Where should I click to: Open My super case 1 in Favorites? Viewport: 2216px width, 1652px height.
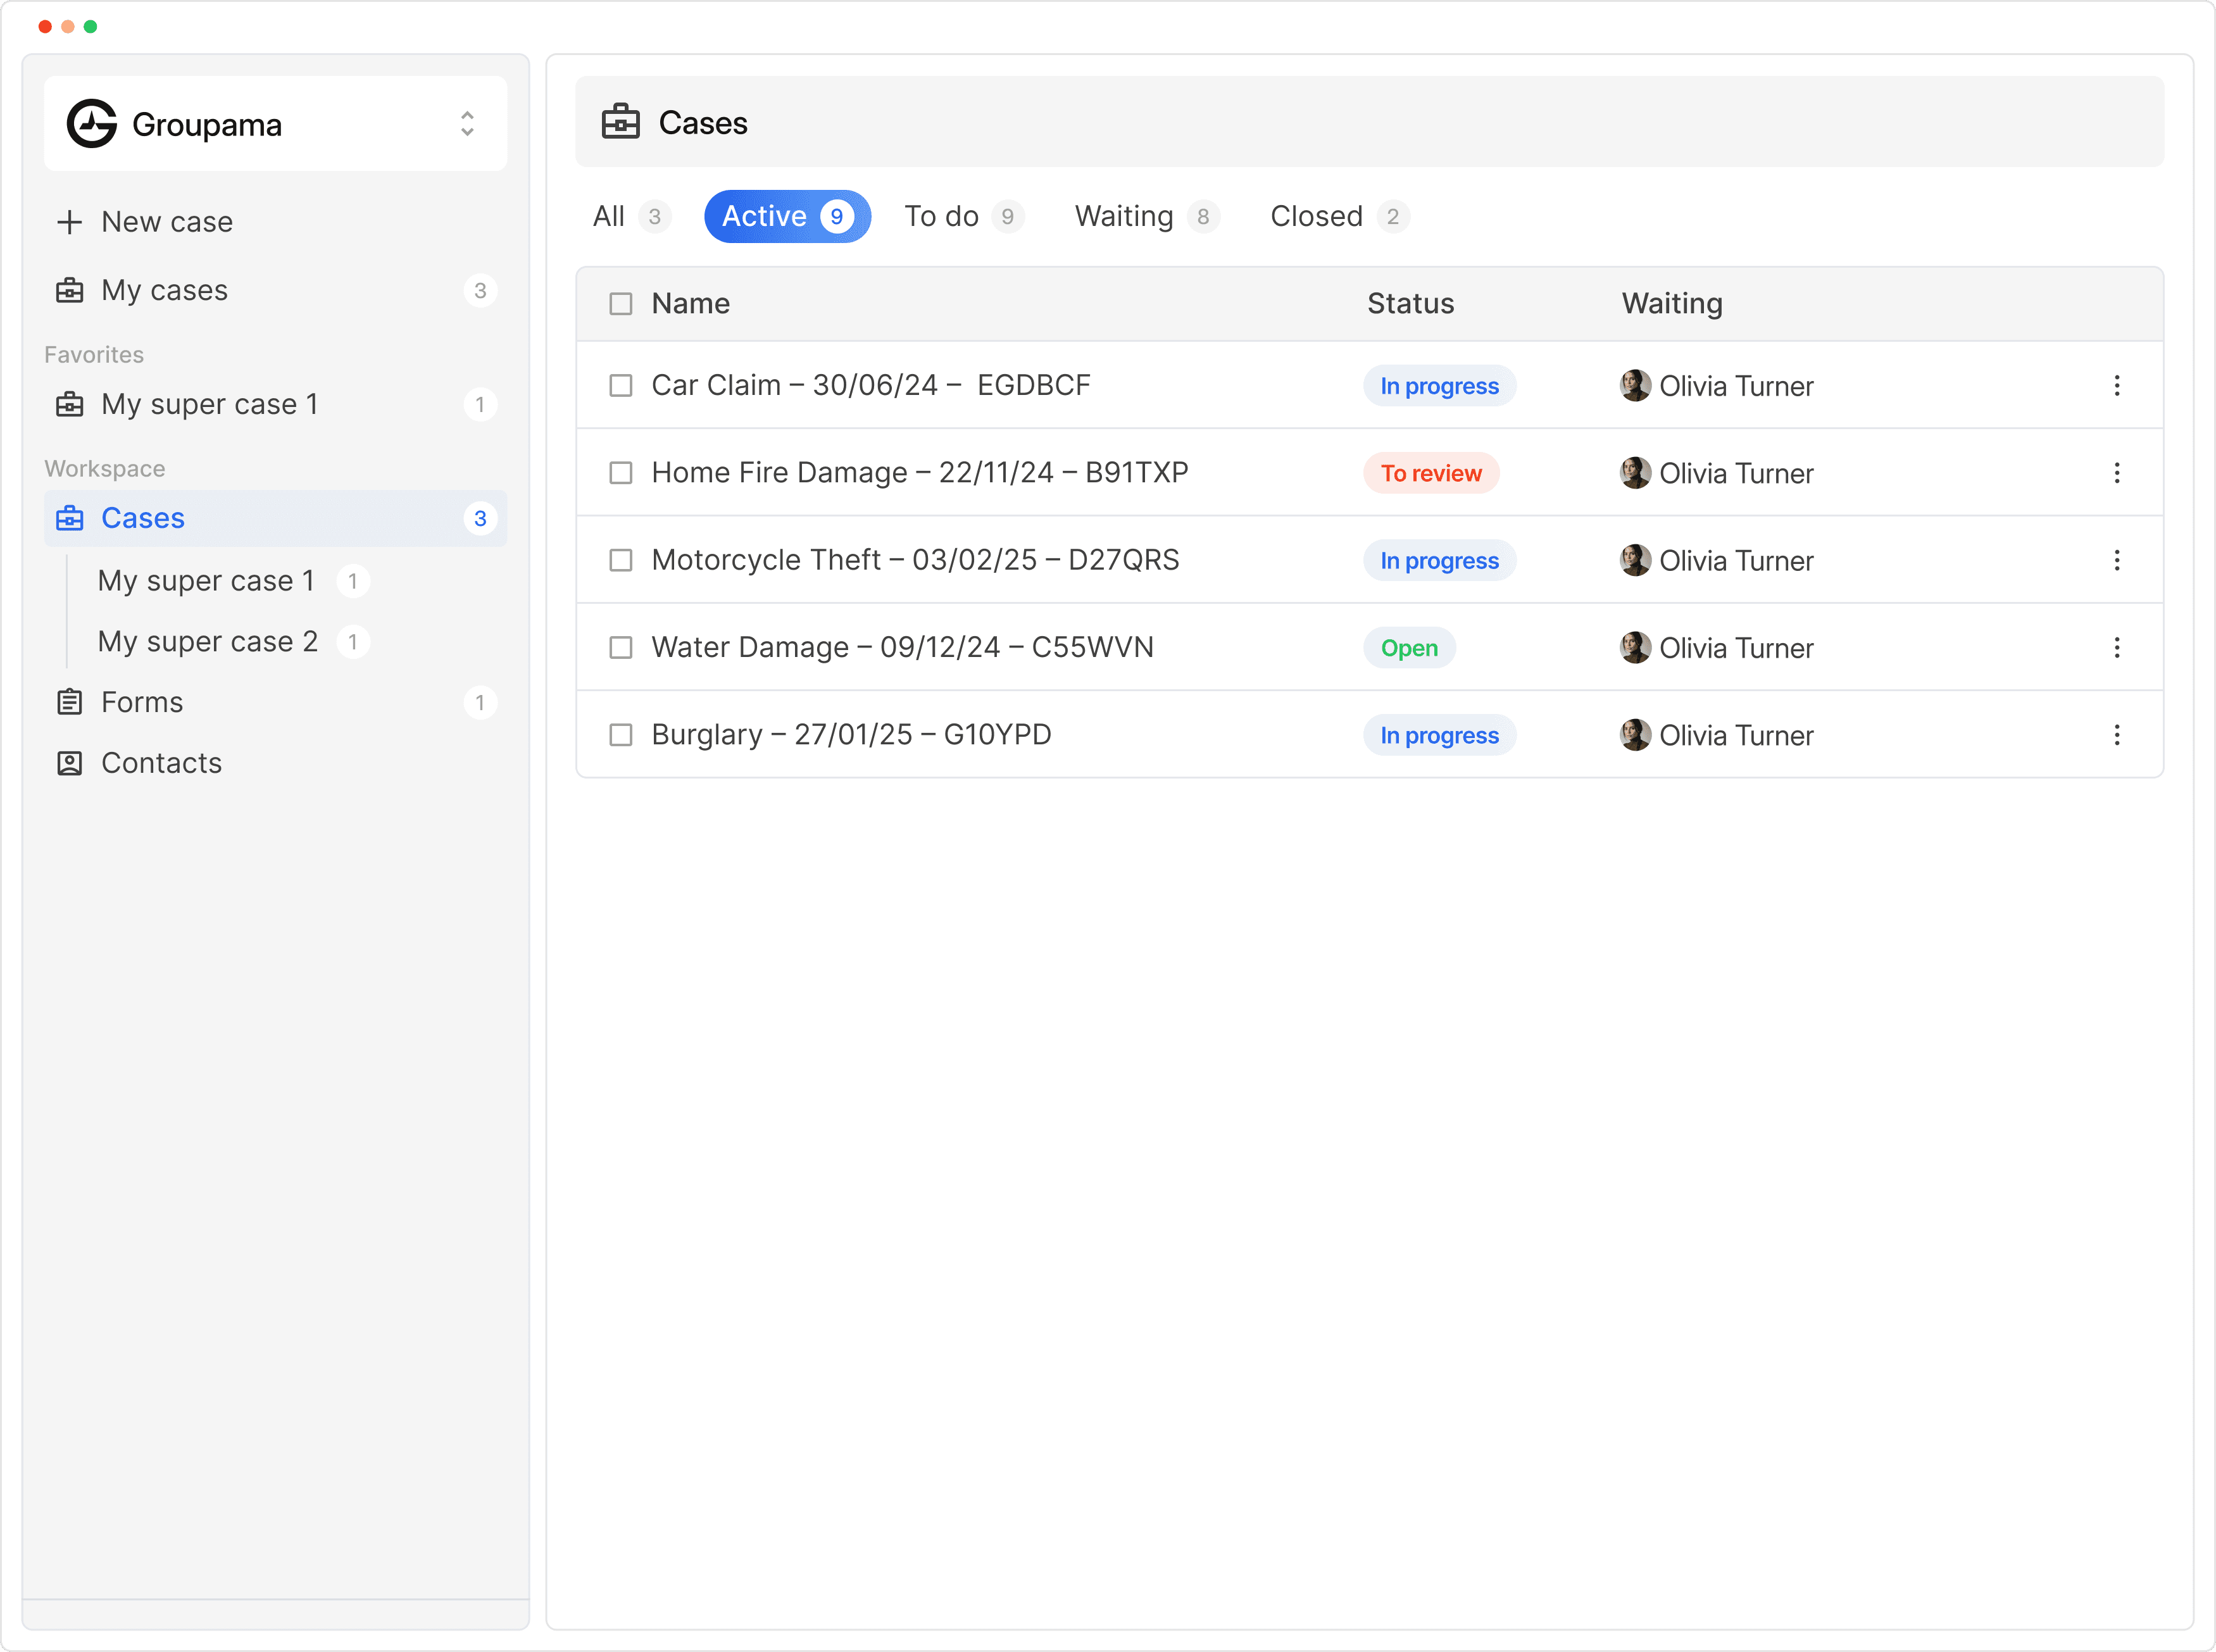tap(210, 404)
